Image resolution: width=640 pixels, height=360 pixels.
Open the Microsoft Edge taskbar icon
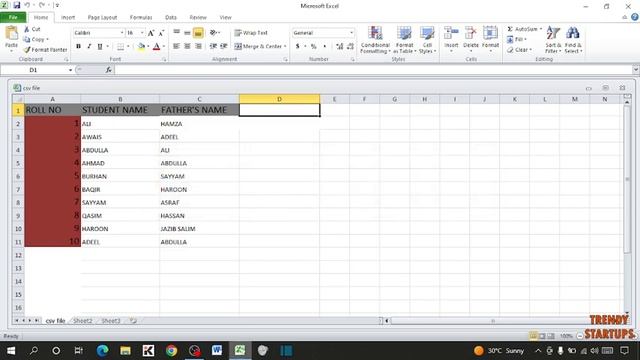click(x=102, y=351)
